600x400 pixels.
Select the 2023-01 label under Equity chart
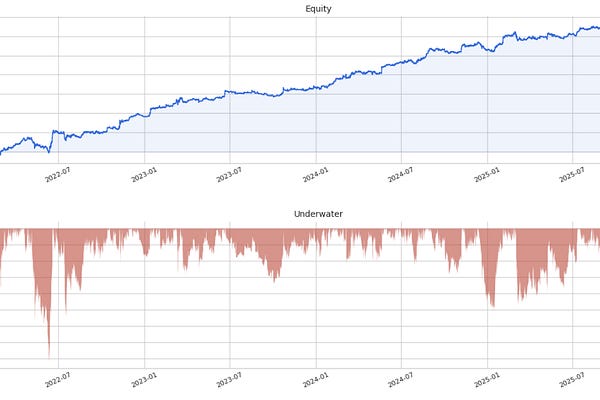(144, 175)
